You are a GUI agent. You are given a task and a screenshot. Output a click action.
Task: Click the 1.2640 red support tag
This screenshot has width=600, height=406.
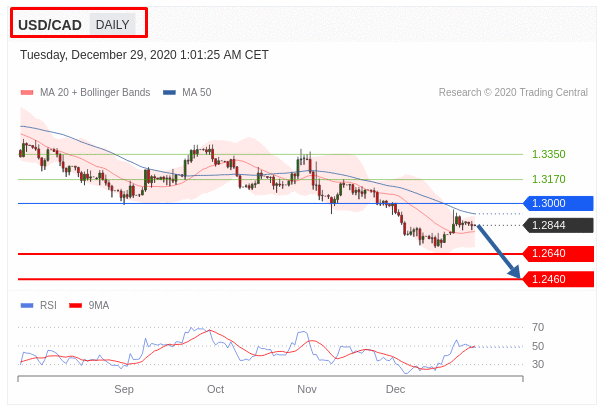tap(558, 253)
